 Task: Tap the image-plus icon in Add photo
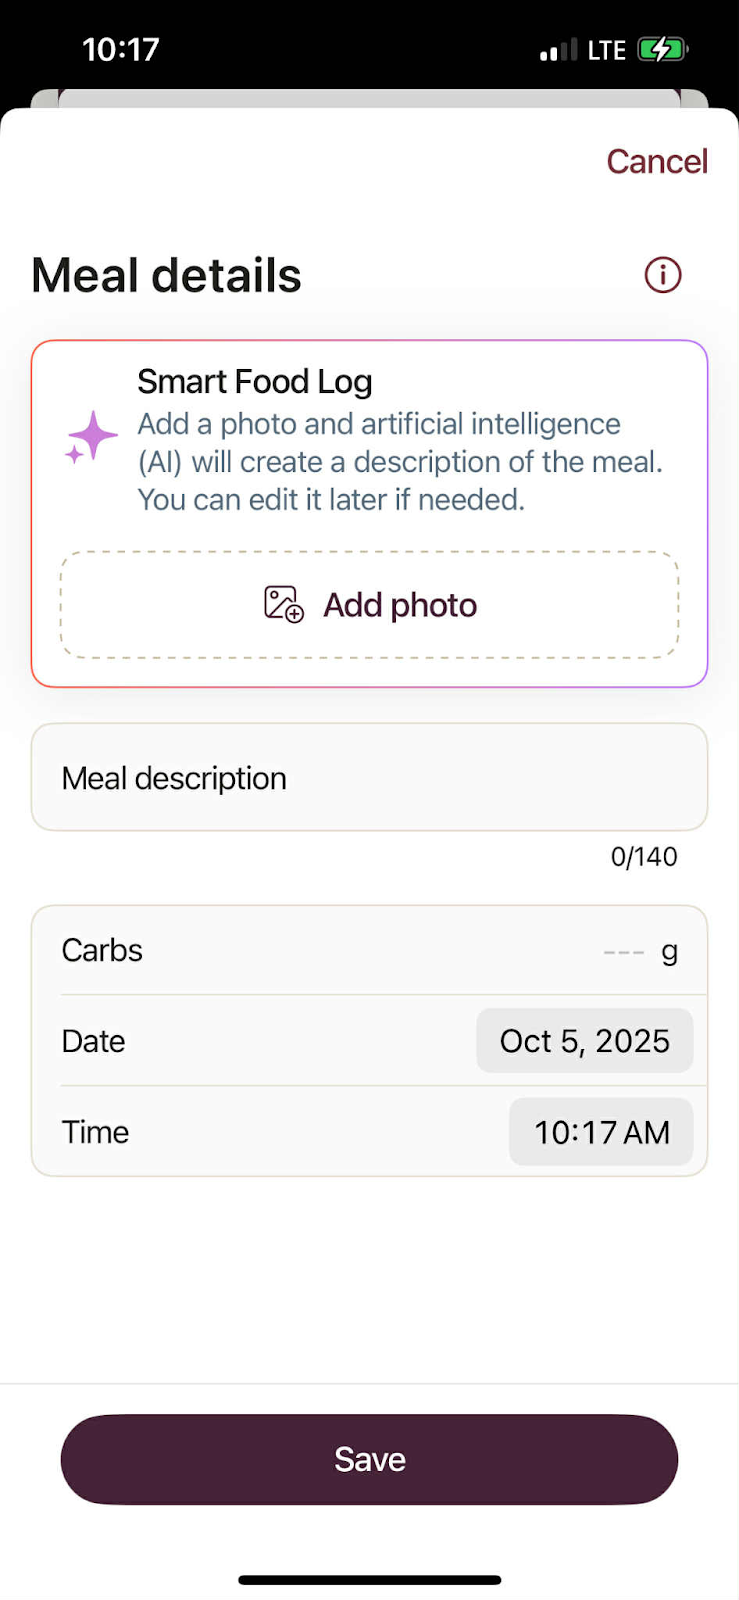pos(284,605)
